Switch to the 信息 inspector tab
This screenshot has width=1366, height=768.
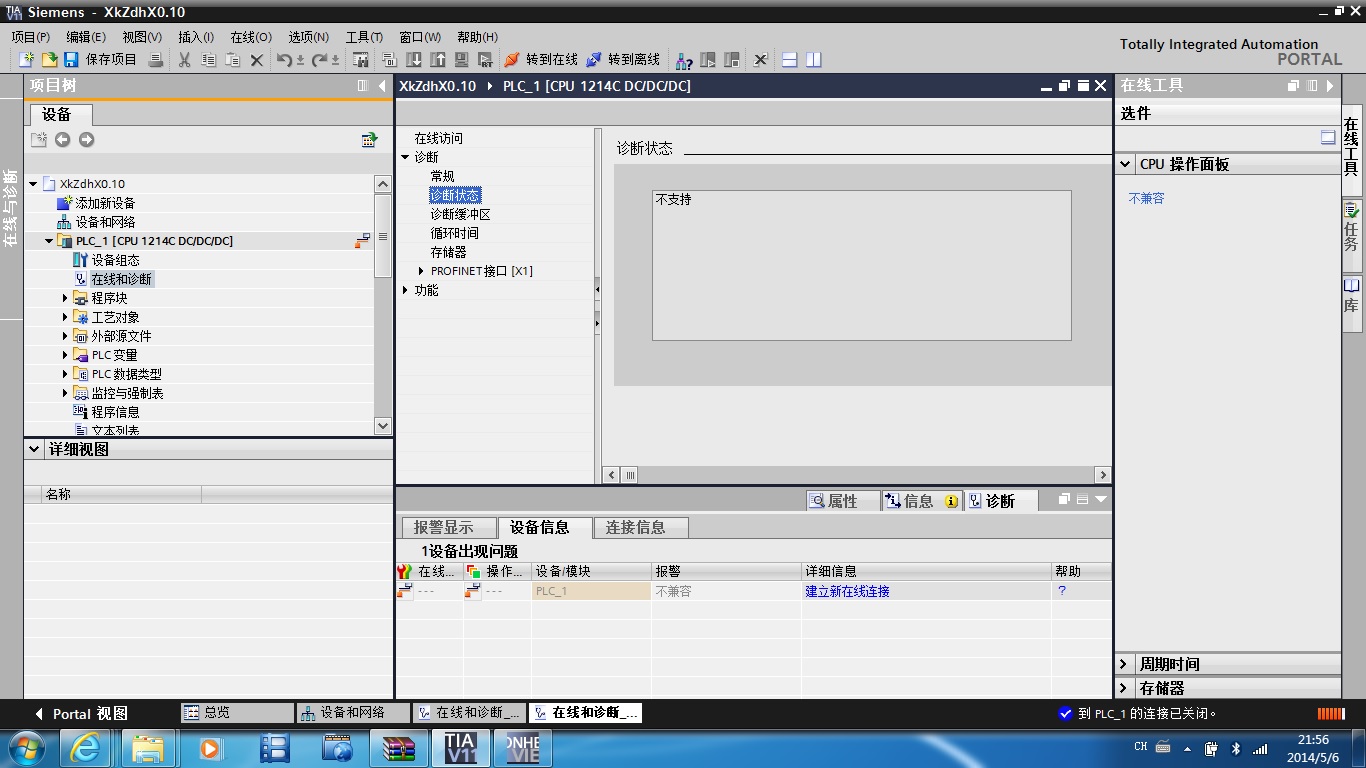921,501
